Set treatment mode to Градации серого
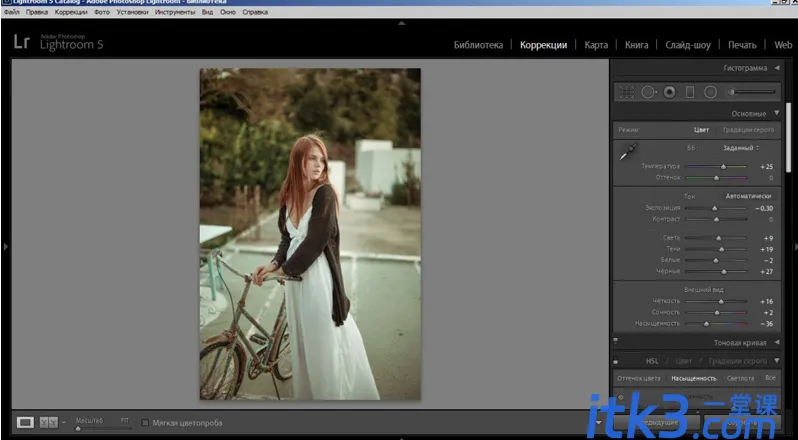The width and height of the screenshot is (798, 440). coord(748,130)
